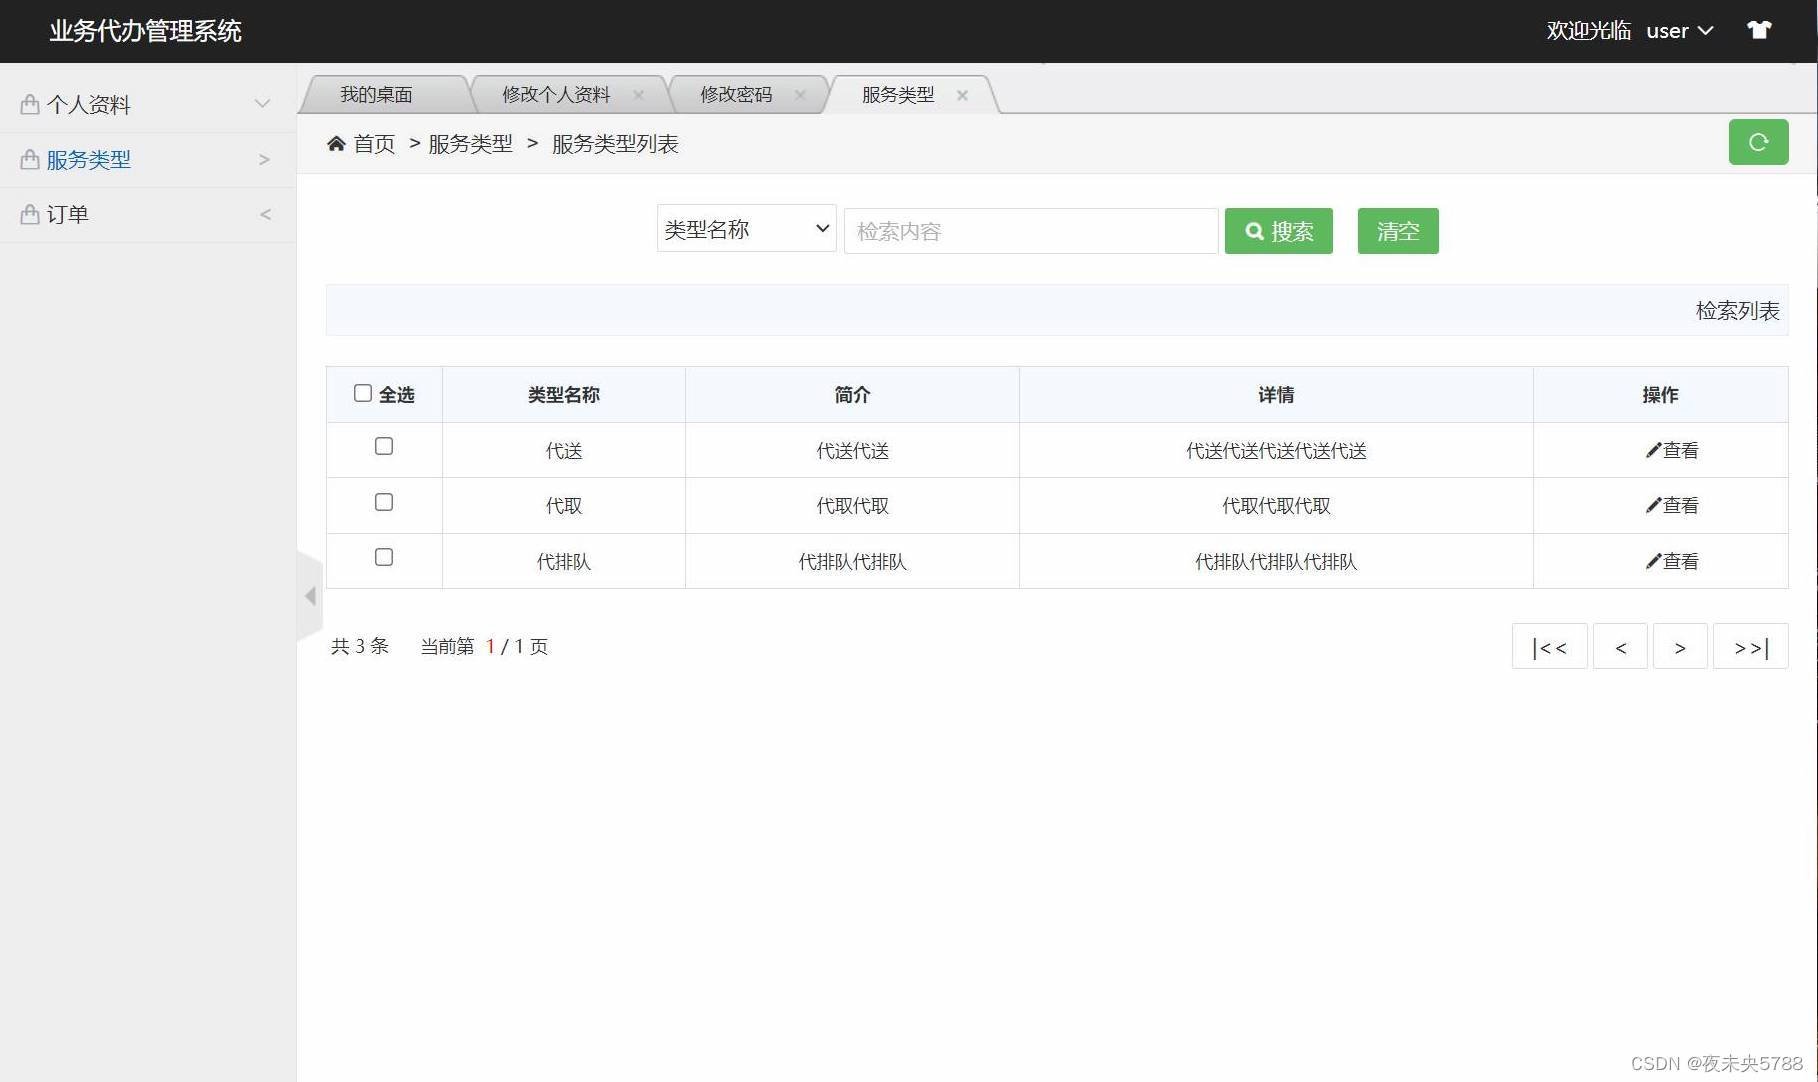1818x1082 pixels.
Task: Click the green 搜索 button
Action: (x=1278, y=231)
